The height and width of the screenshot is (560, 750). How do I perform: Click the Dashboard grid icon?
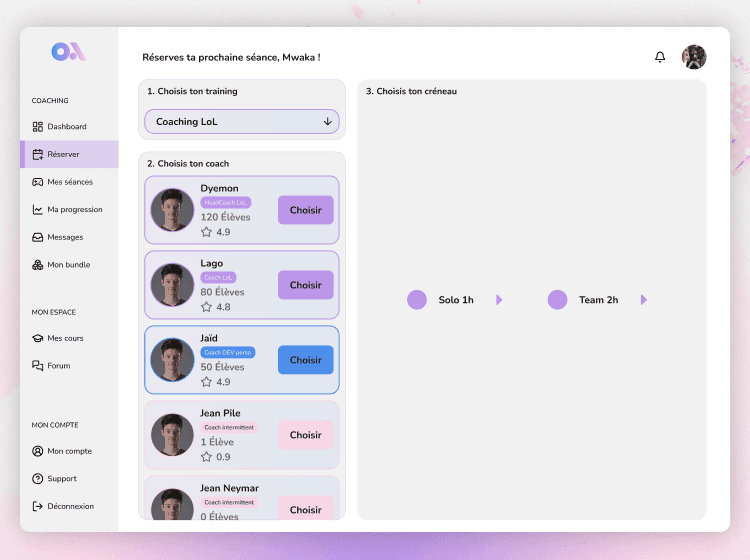point(38,127)
